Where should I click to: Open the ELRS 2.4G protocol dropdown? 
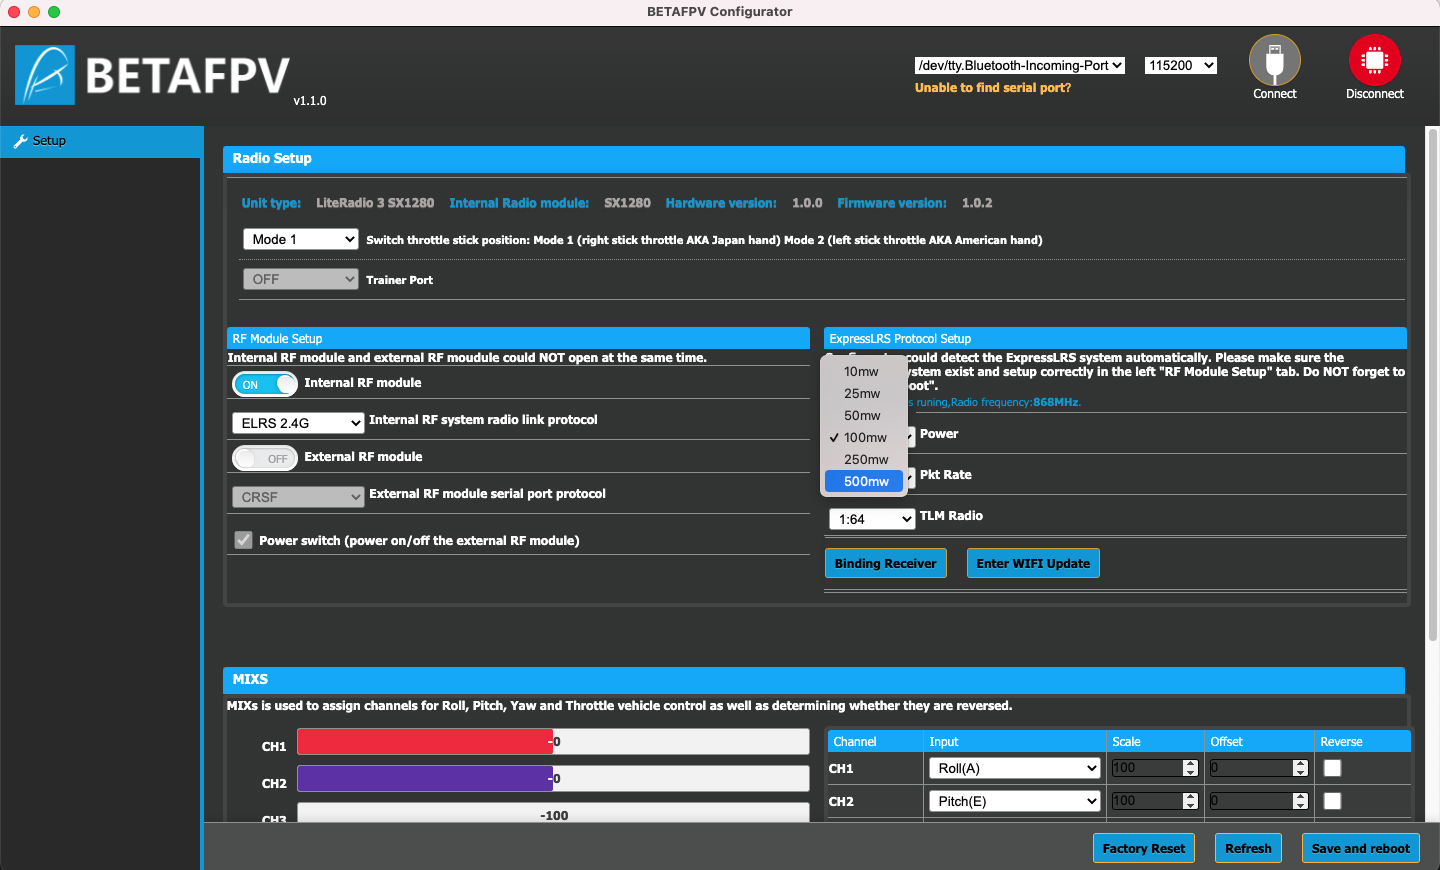pos(297,423)
